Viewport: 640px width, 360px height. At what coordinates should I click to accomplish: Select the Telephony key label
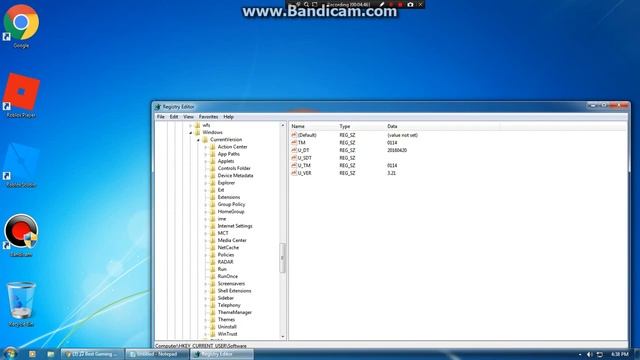click(x=229, y=305)
